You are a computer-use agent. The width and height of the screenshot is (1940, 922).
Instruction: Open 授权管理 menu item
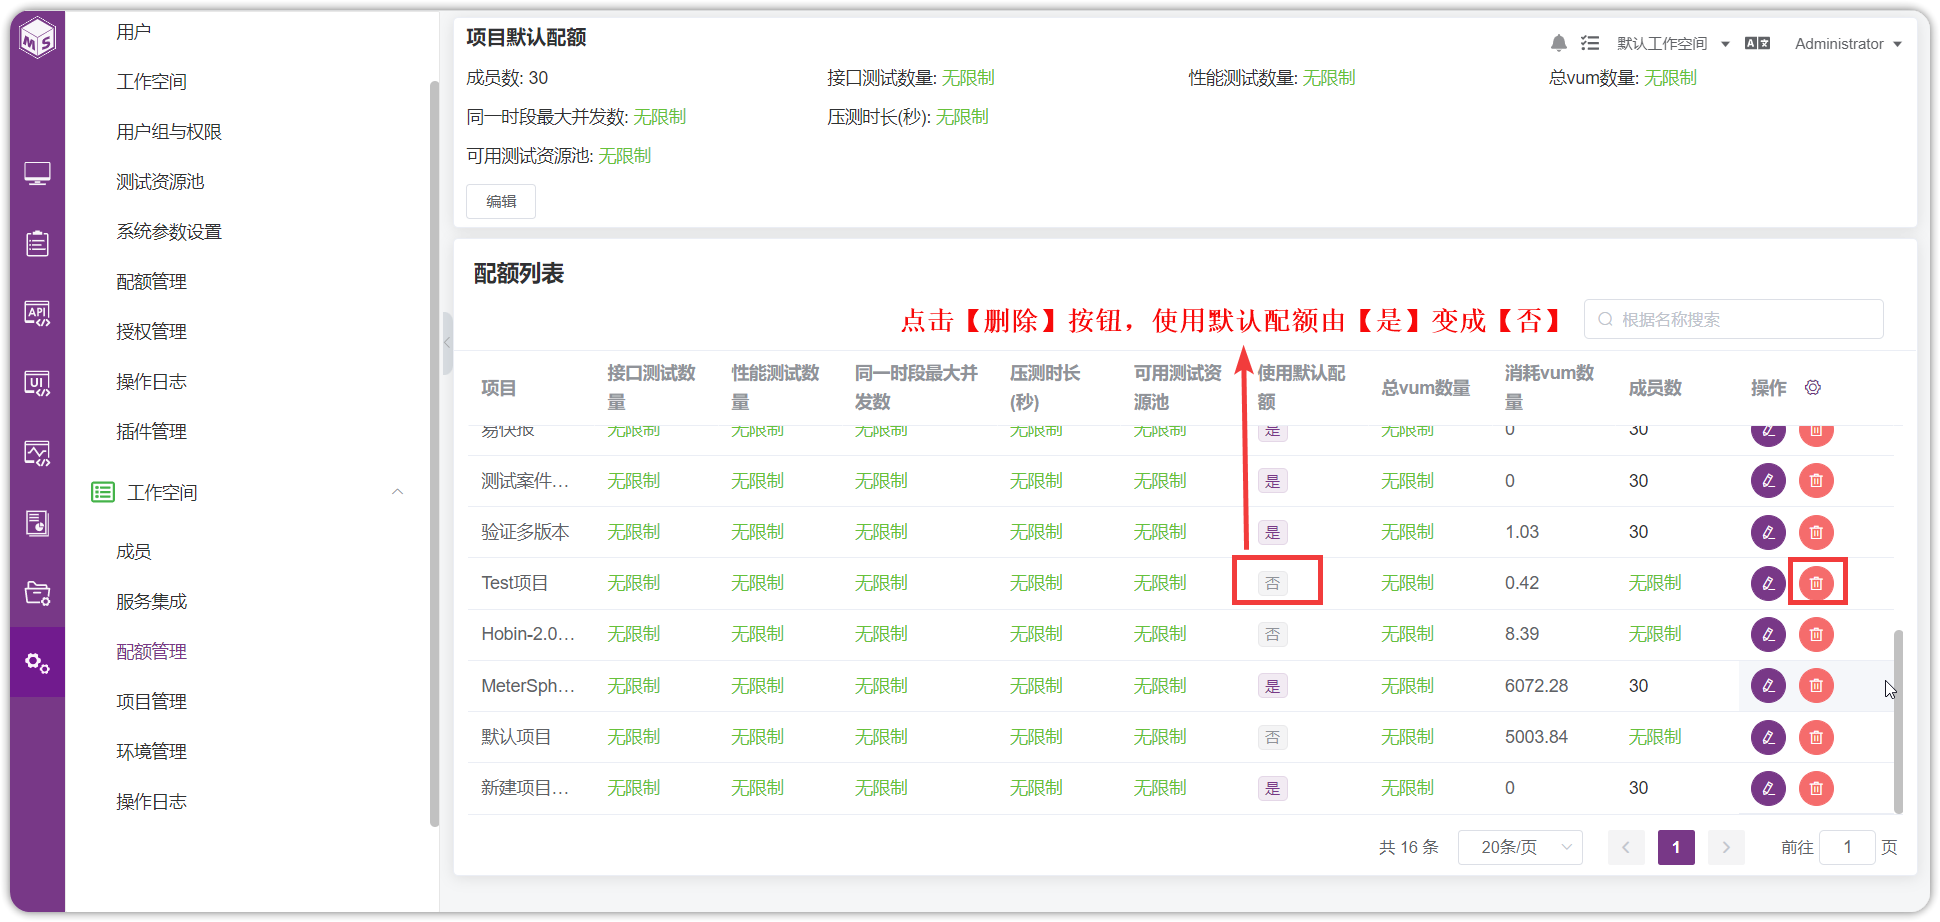pos(151,332)
